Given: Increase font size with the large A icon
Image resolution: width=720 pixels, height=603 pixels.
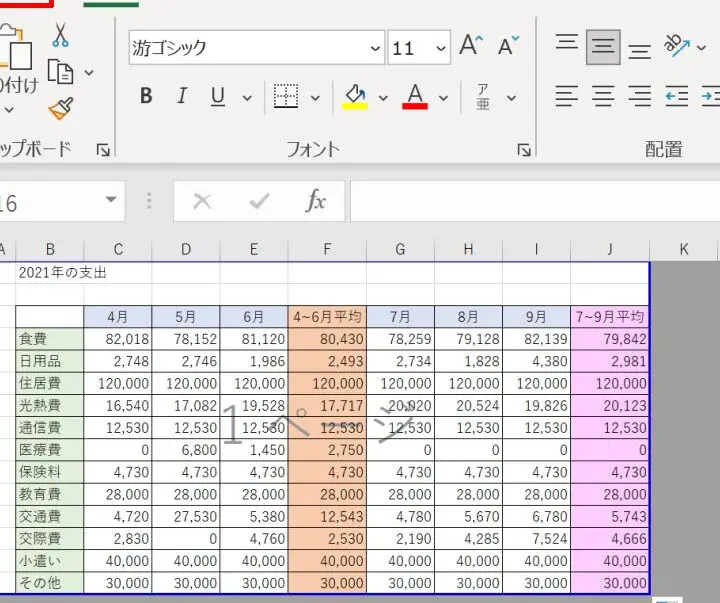Looking at the screenshot, I should click(x=470, y=46).
